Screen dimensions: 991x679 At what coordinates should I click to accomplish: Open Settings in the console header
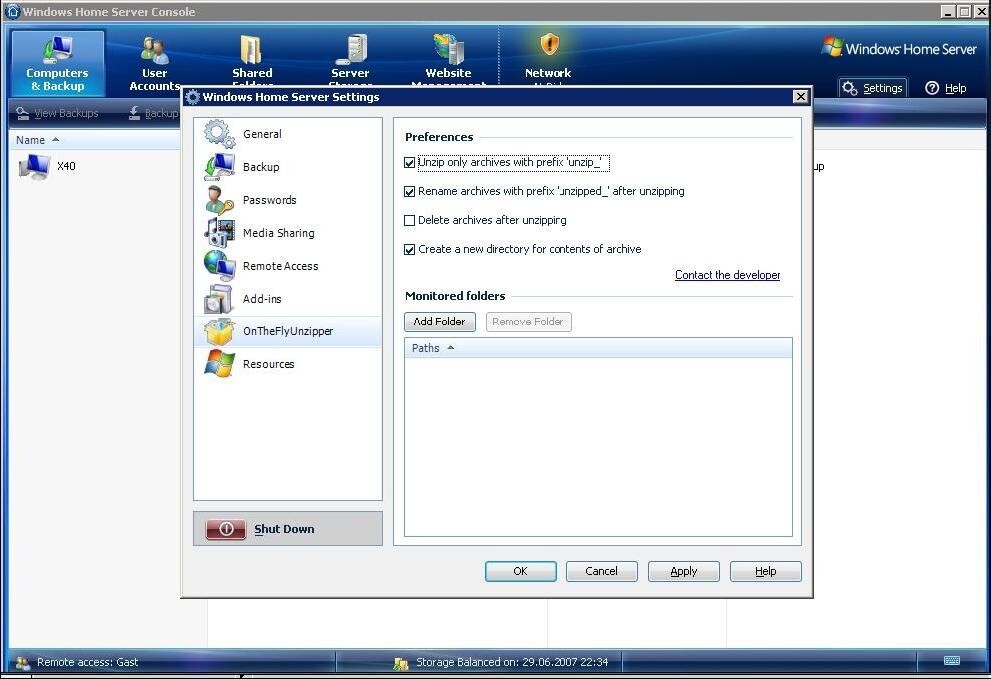tap(873, 88)
